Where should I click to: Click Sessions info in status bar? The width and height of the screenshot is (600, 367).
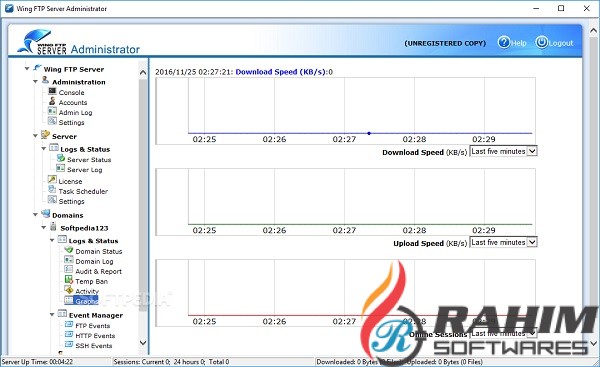(171, 362)
